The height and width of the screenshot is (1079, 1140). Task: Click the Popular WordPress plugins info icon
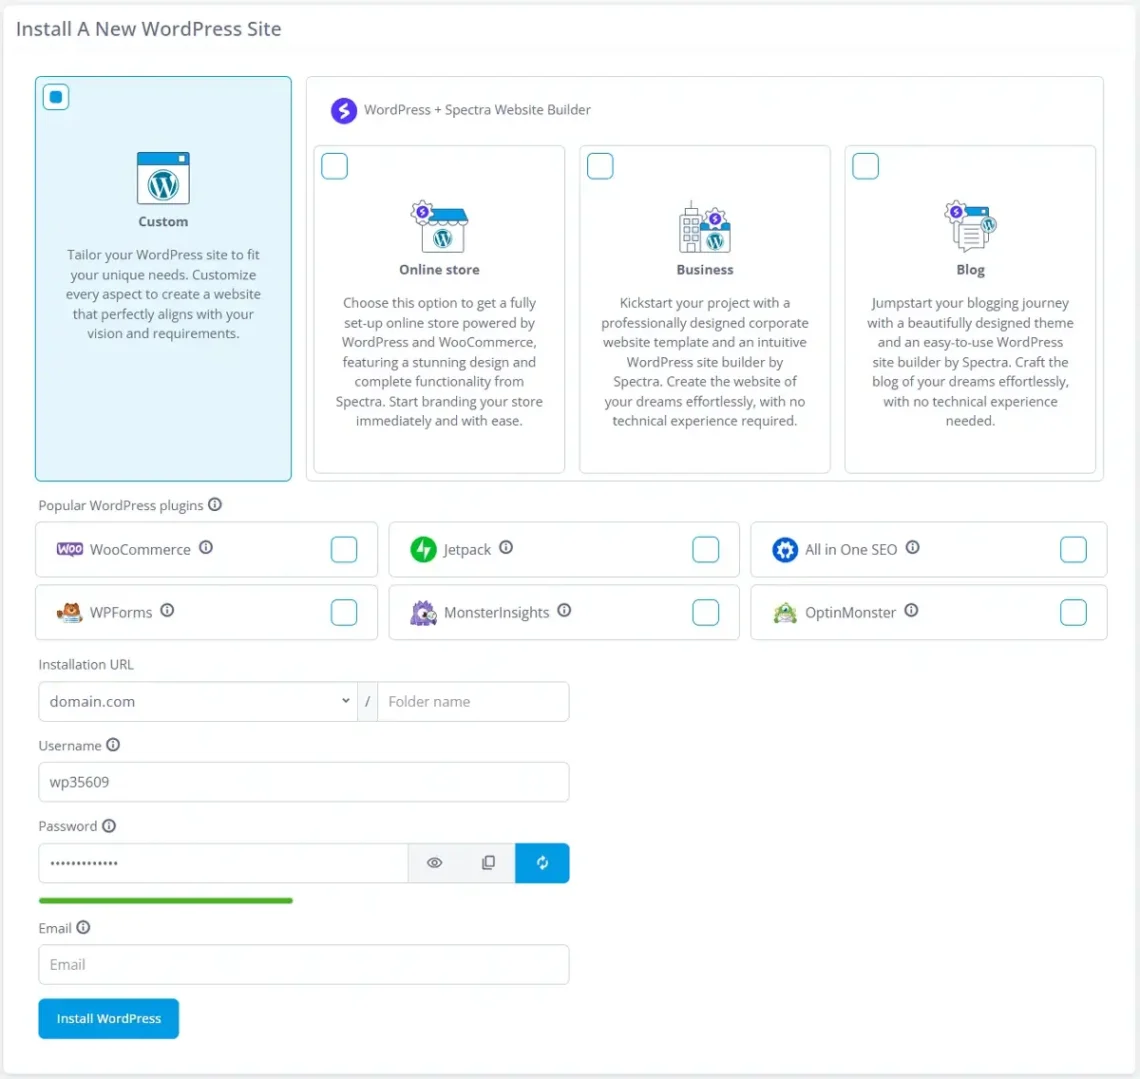pyautogui.click(x=215, y=505)
